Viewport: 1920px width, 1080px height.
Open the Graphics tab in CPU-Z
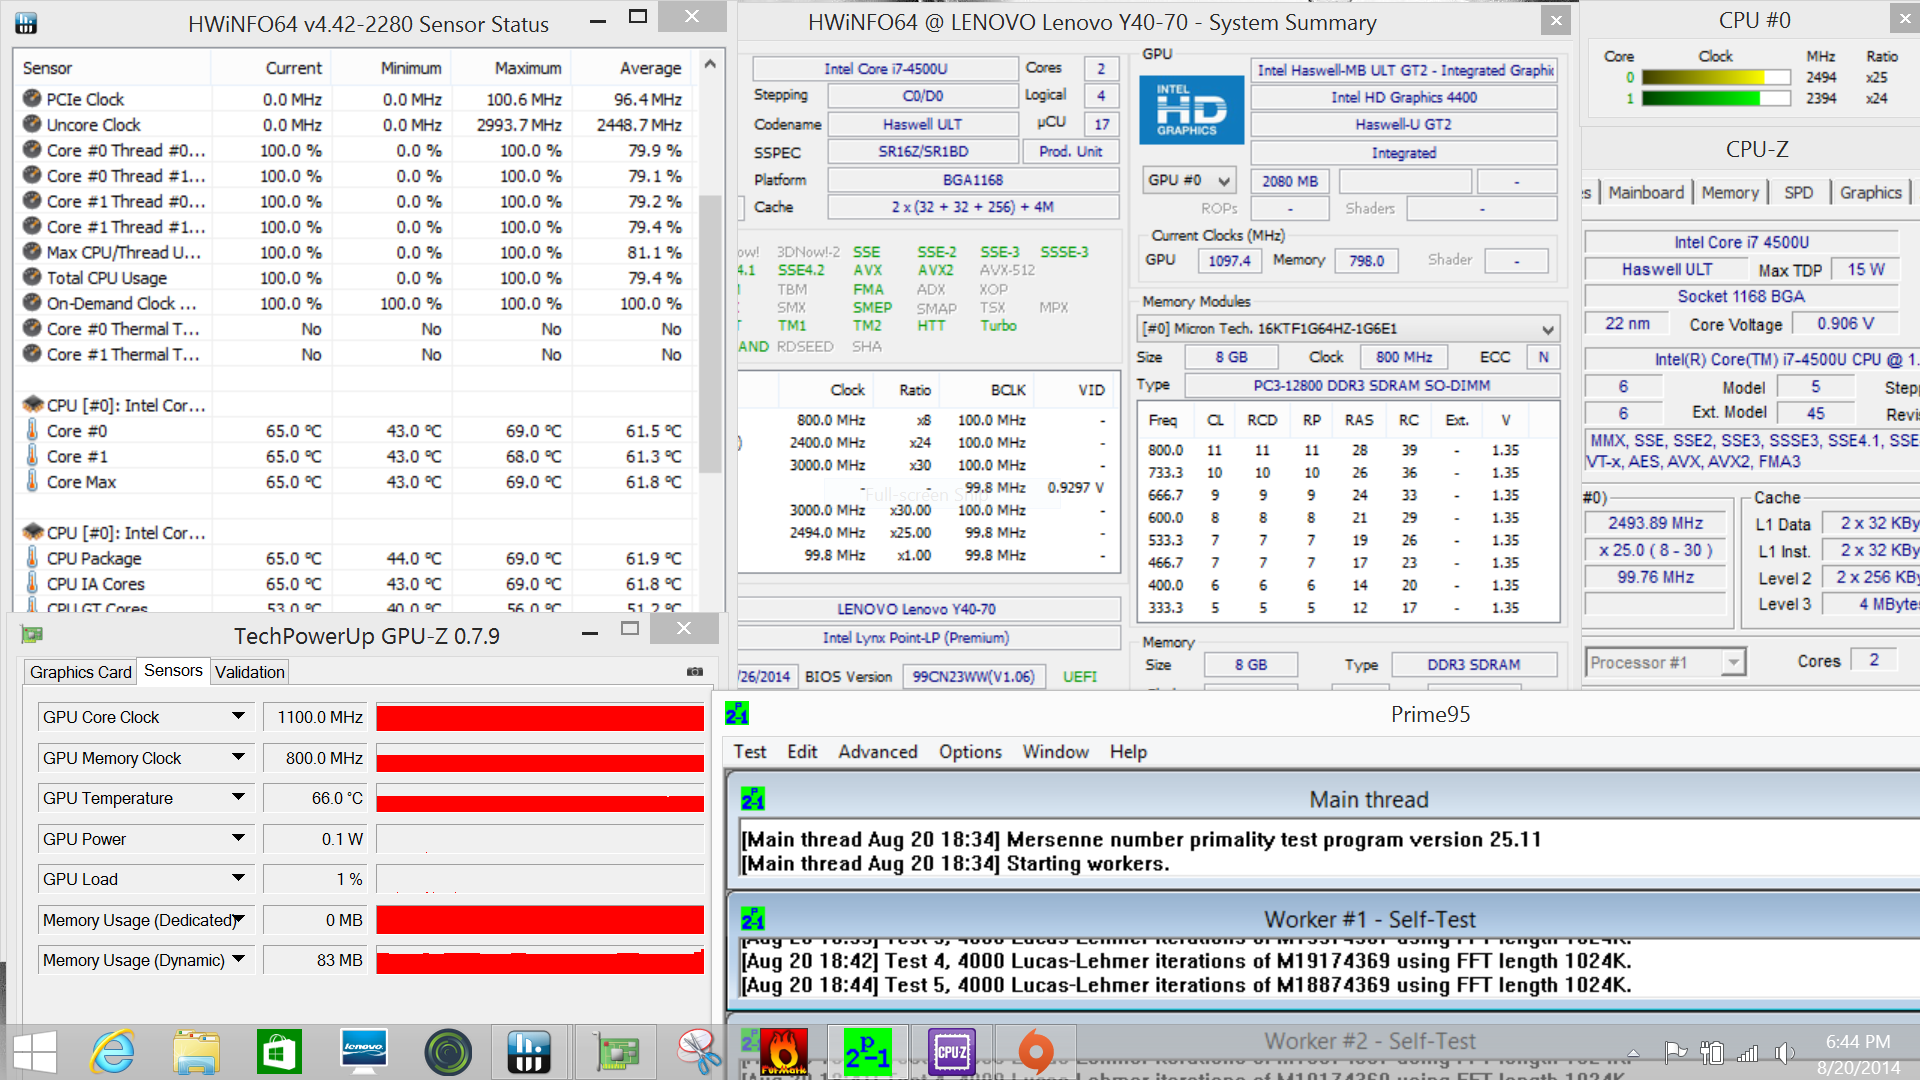(1870, 192)
